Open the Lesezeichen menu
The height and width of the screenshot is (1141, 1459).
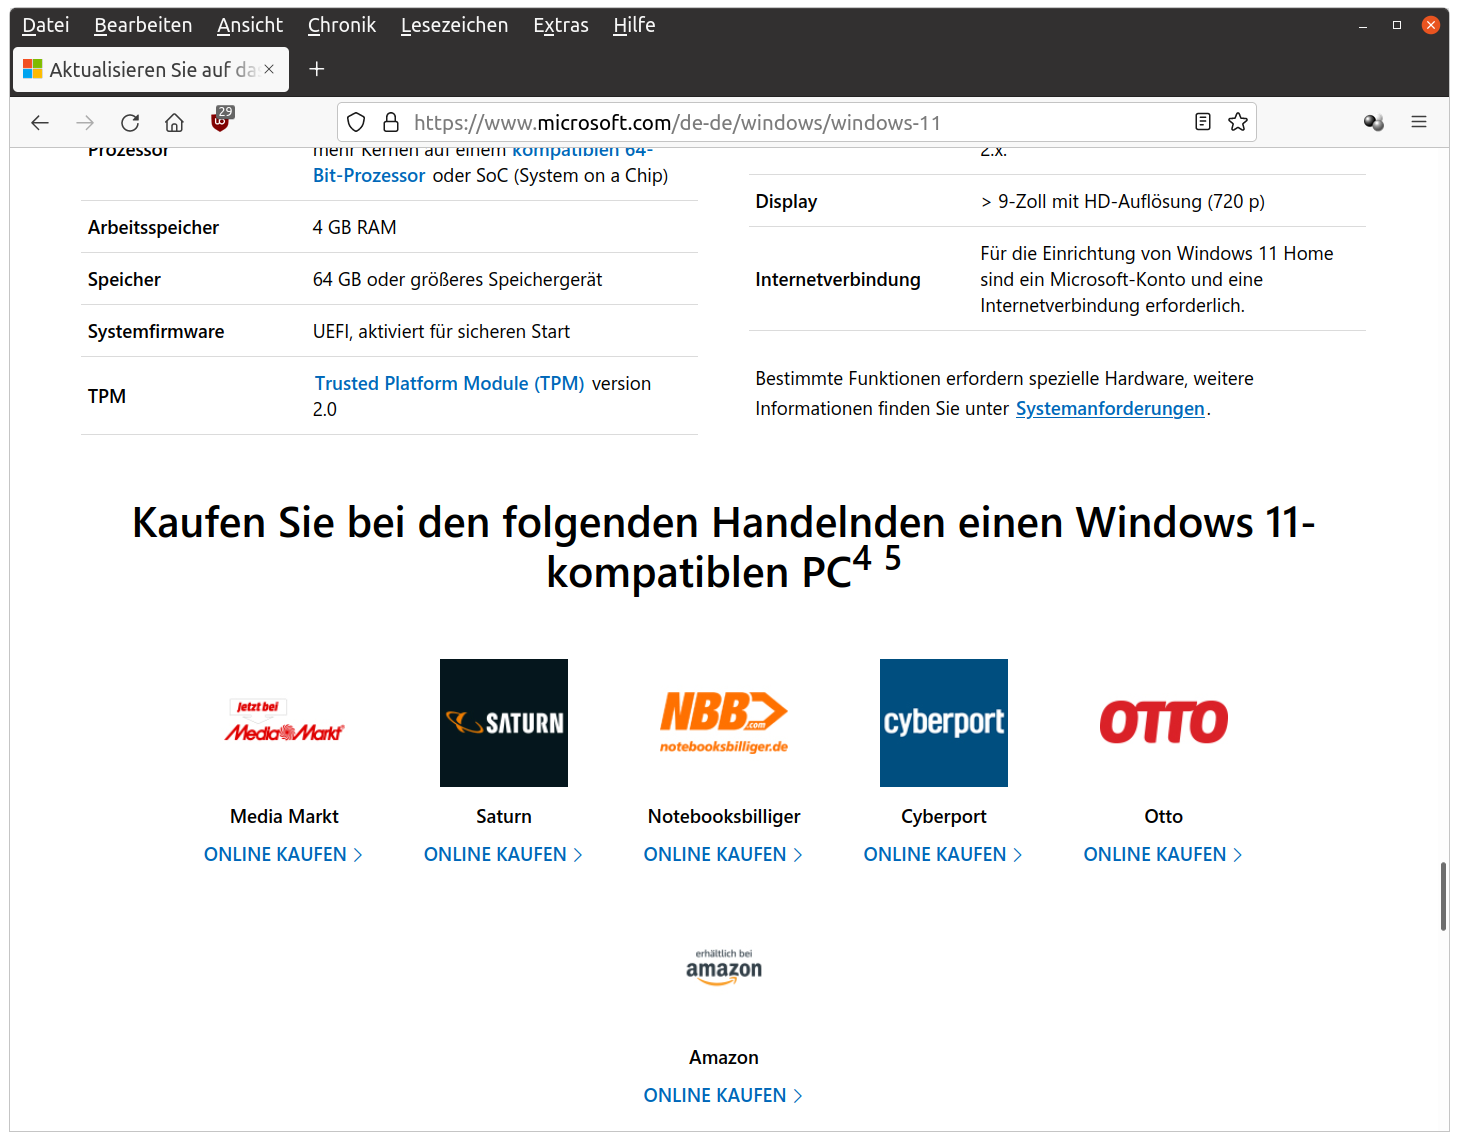(x=454, y=25)
